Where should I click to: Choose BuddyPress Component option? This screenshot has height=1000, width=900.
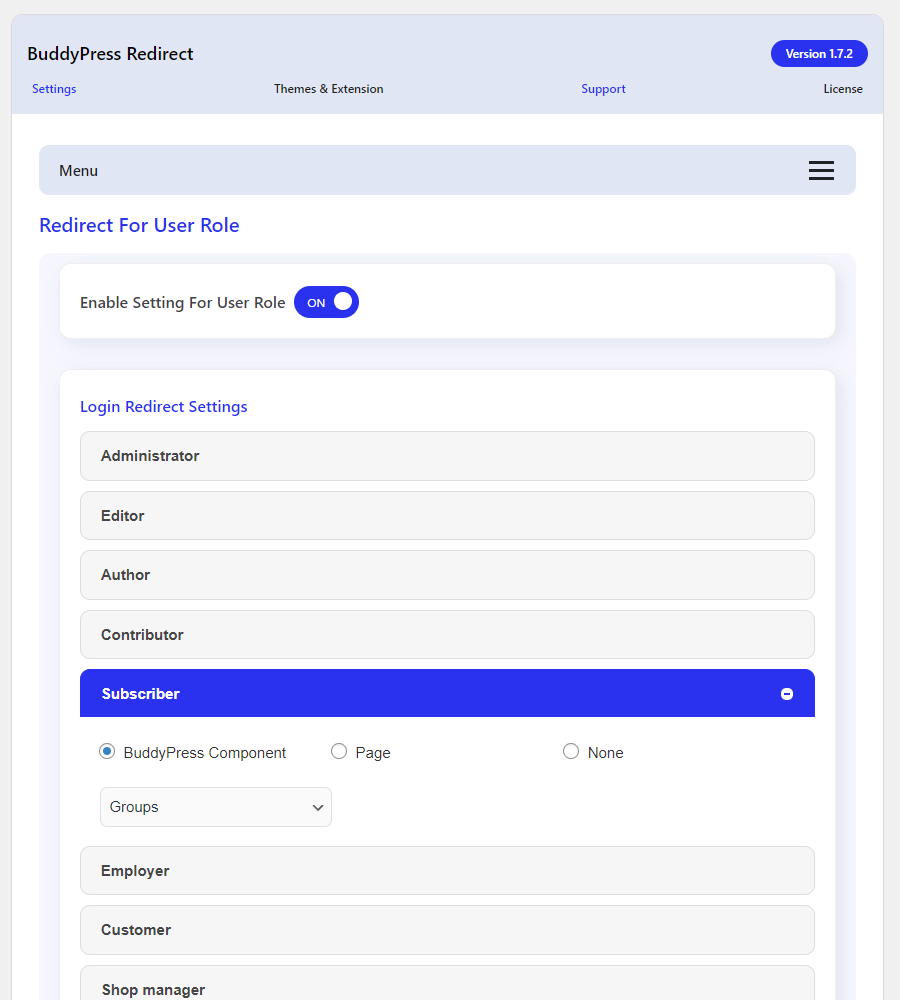tap(107, 750)
